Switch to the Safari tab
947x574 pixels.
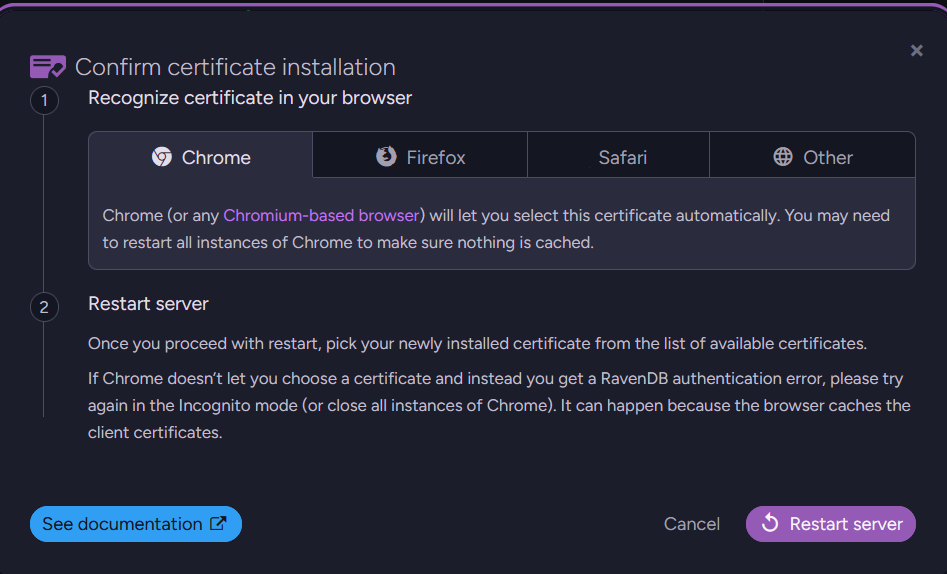click(618, 157)
